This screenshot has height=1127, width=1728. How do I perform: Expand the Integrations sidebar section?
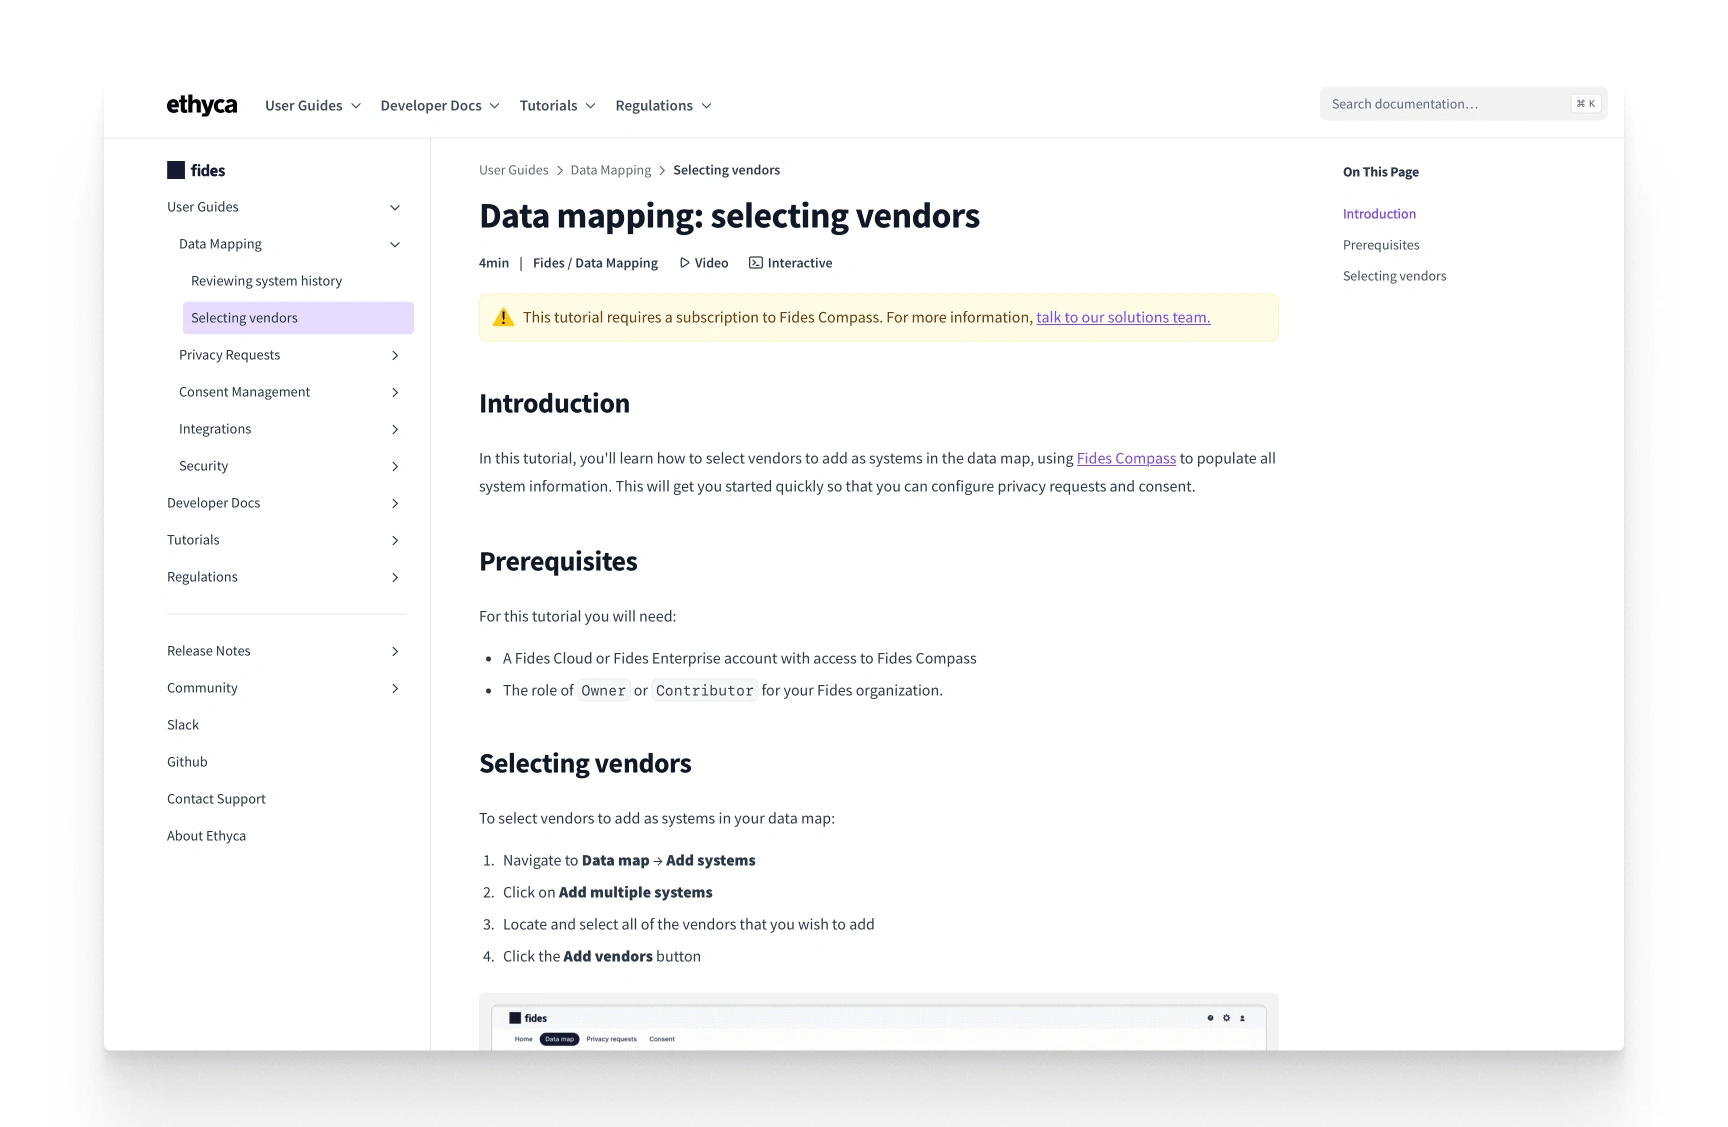(x=395, y=430)
